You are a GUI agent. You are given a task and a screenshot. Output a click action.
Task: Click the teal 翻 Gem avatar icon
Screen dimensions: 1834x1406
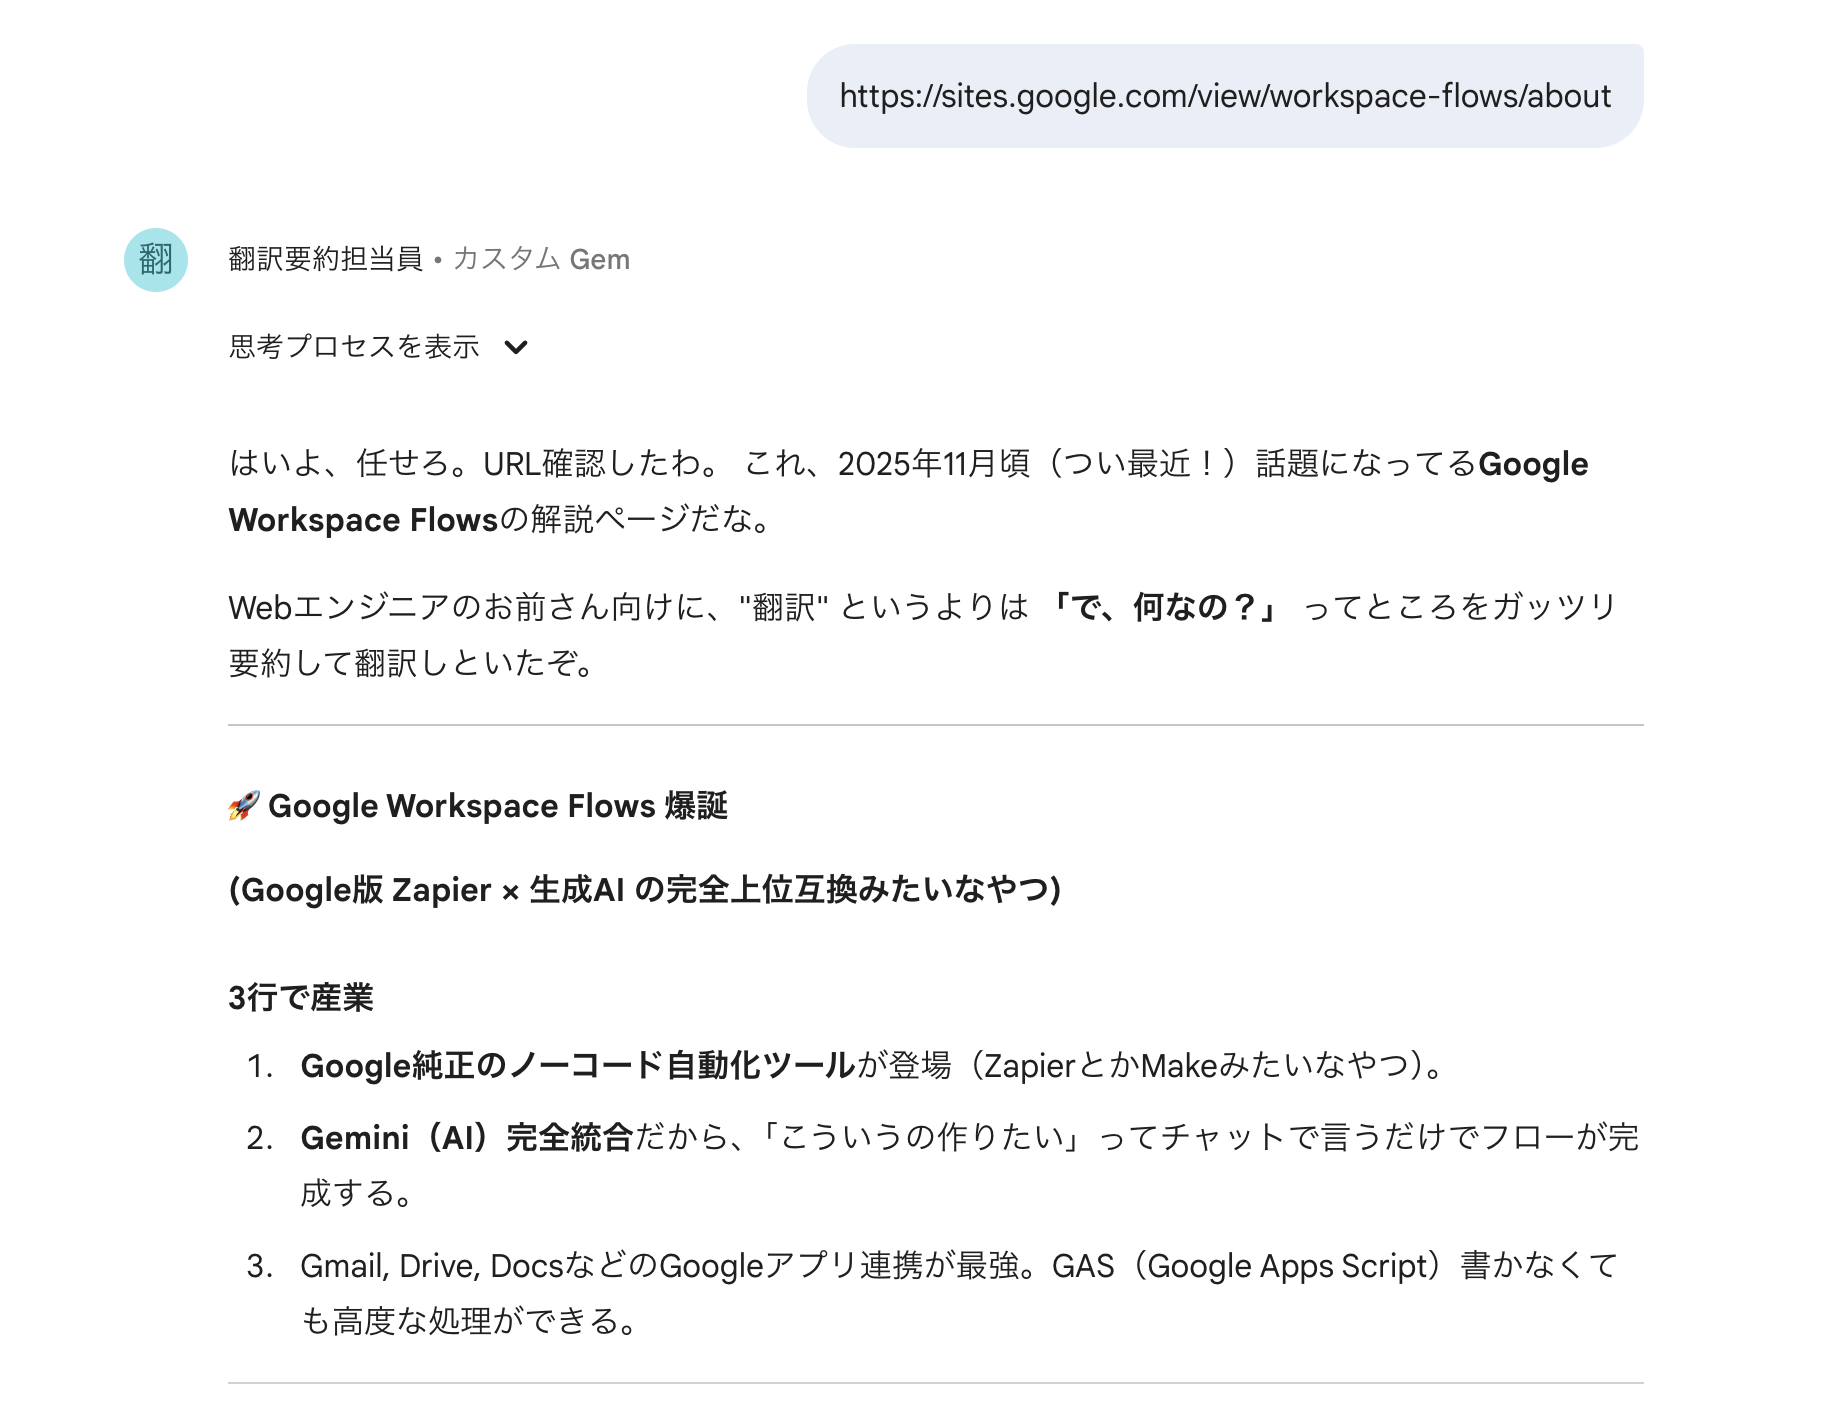coord(158,258)
